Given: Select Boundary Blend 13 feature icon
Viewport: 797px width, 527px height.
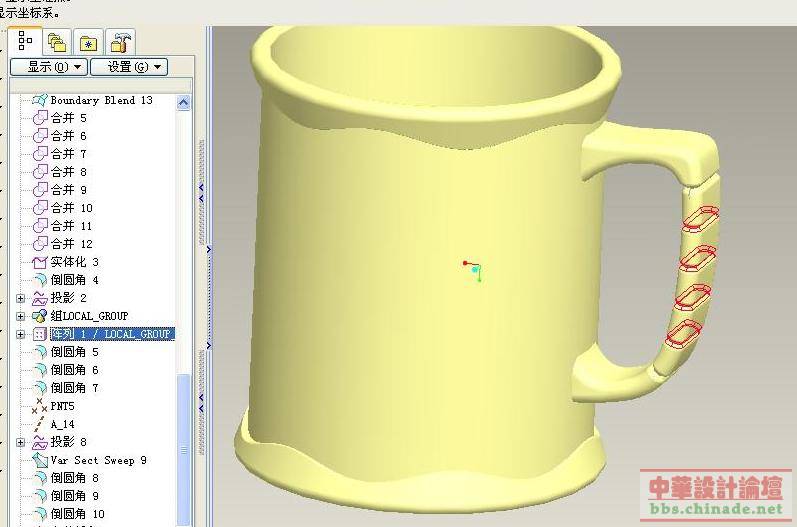Looking at the screenshot, I should tap(40, 100).
